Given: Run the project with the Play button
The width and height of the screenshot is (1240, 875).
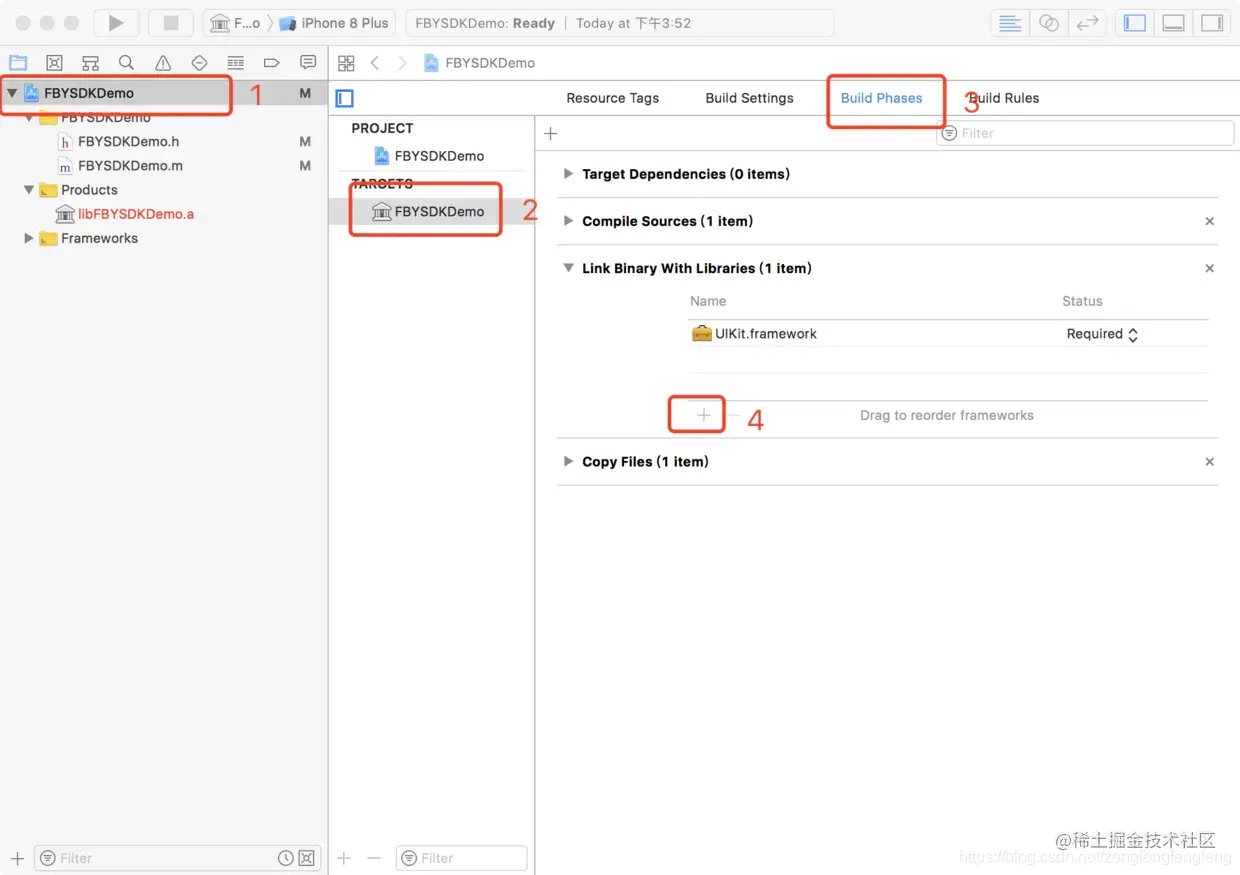Looking at the screenshot, I should click(116, 23).
